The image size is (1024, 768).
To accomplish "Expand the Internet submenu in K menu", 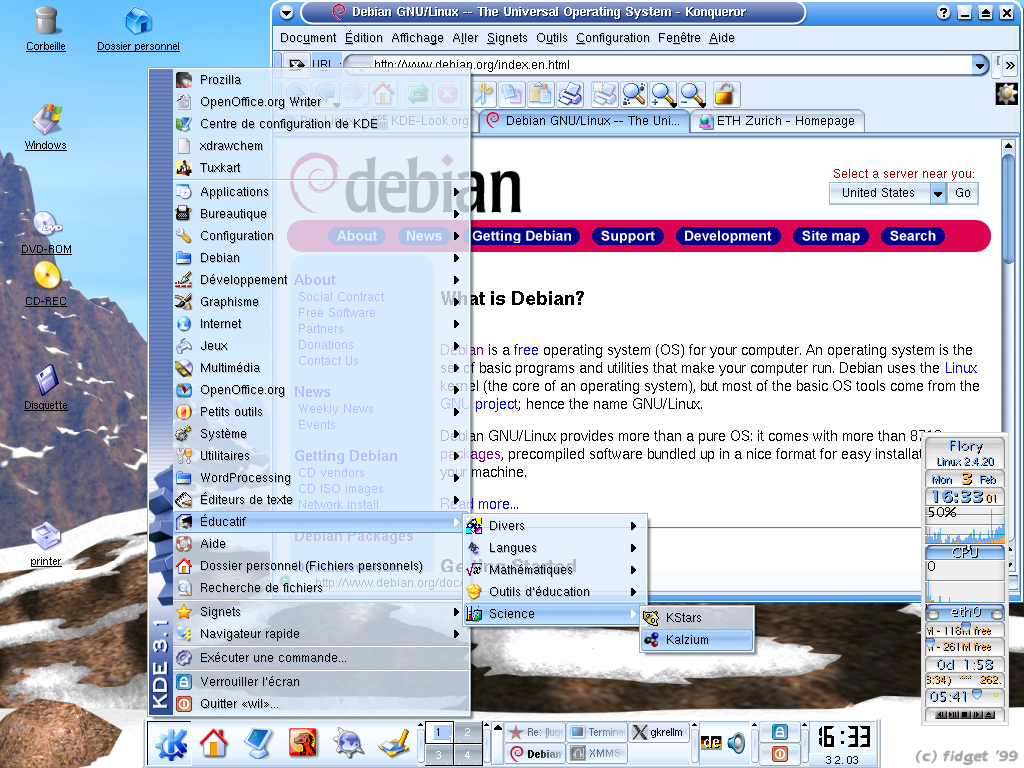I will [321, 323].
